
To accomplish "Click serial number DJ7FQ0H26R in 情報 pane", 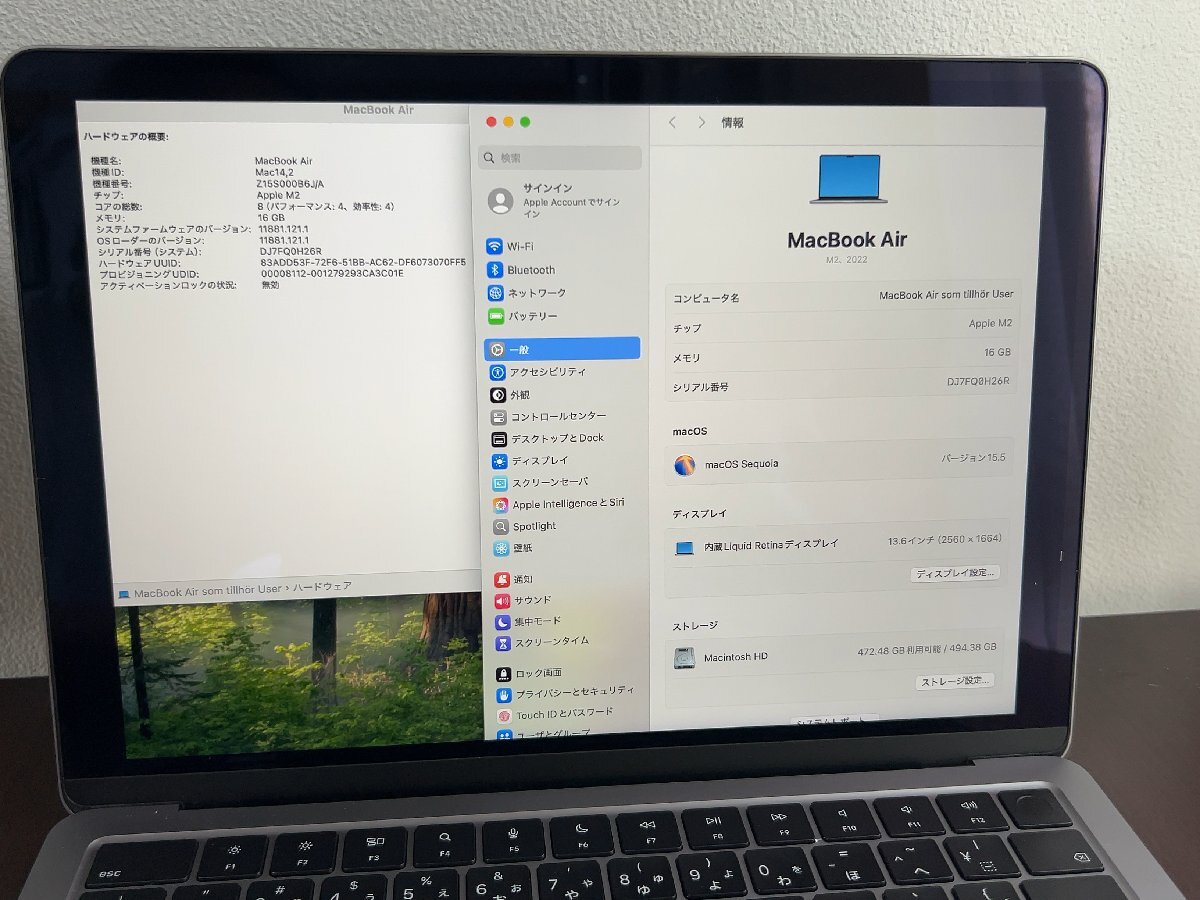I will pos(978,381).
